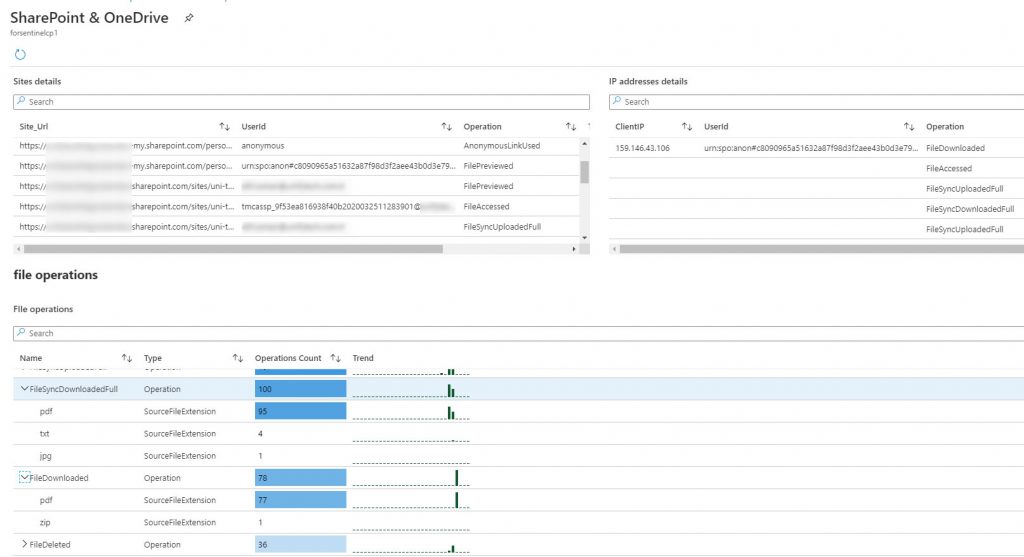Click operations count bar showing 95
This screenshot has width=1024, height=557.
pos(300,411)
